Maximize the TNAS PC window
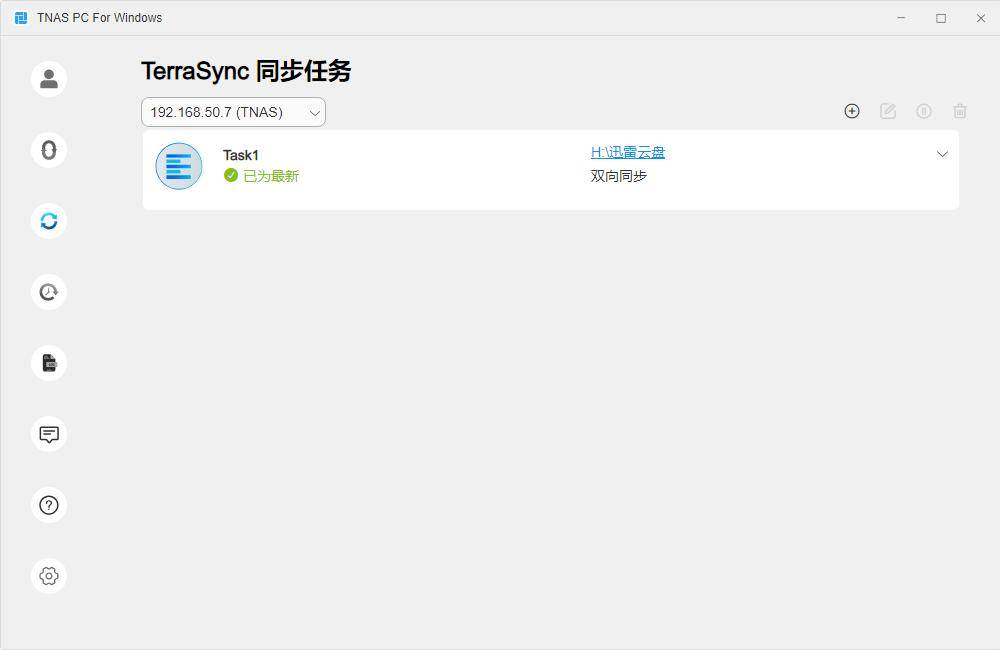The image size is (1000, 650). [x=941, y=18]
